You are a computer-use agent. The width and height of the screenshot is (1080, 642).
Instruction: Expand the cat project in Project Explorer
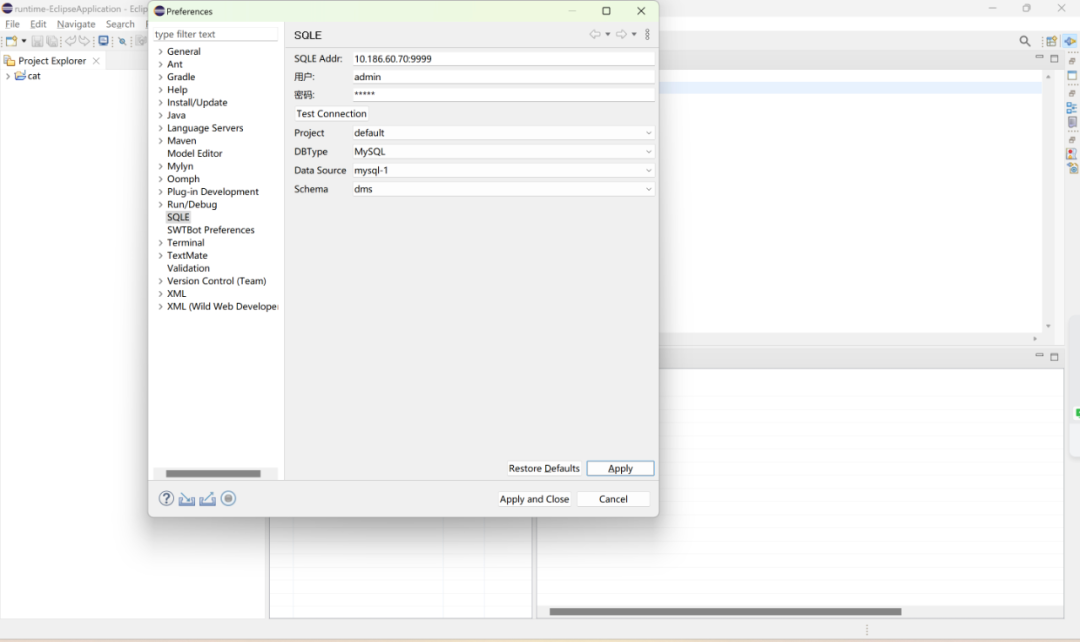8,76
